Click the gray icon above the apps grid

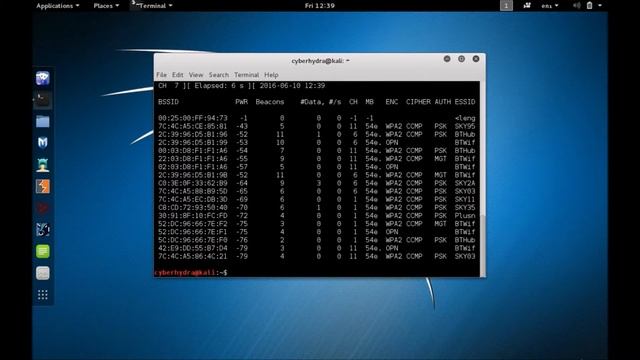43,273
